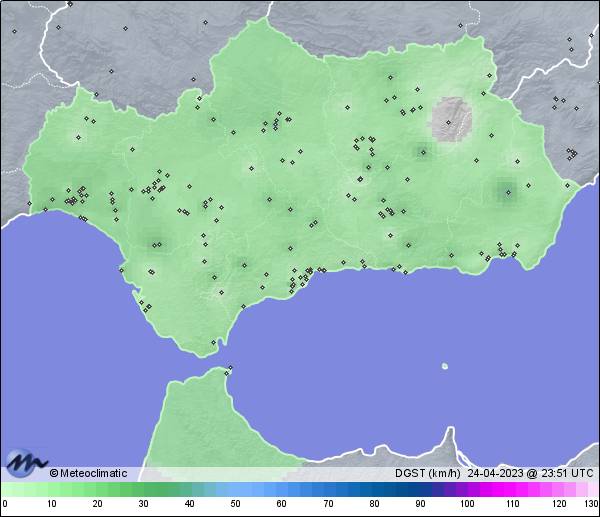Viewport: 600px width, 517px height.
Task: Click the 60 label on the legend
Action: coord(282,503)
